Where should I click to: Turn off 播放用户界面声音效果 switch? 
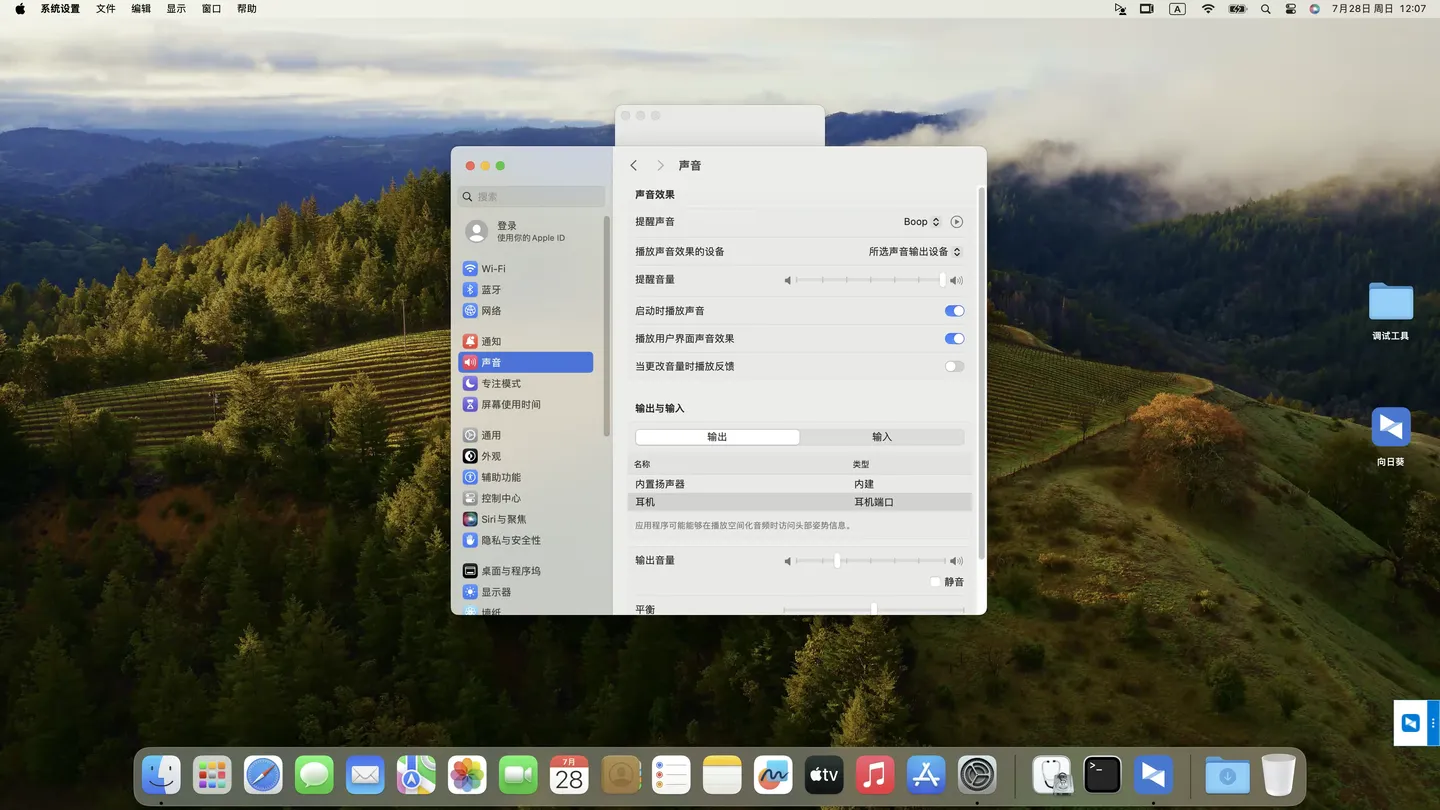click(954, 339)
